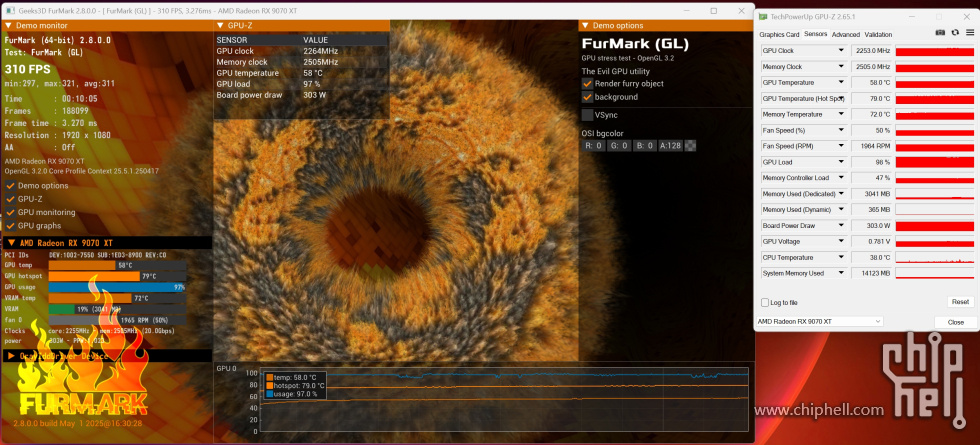Click the FurMark title bar app icon

pyautogui.click(x=9, y=11)
